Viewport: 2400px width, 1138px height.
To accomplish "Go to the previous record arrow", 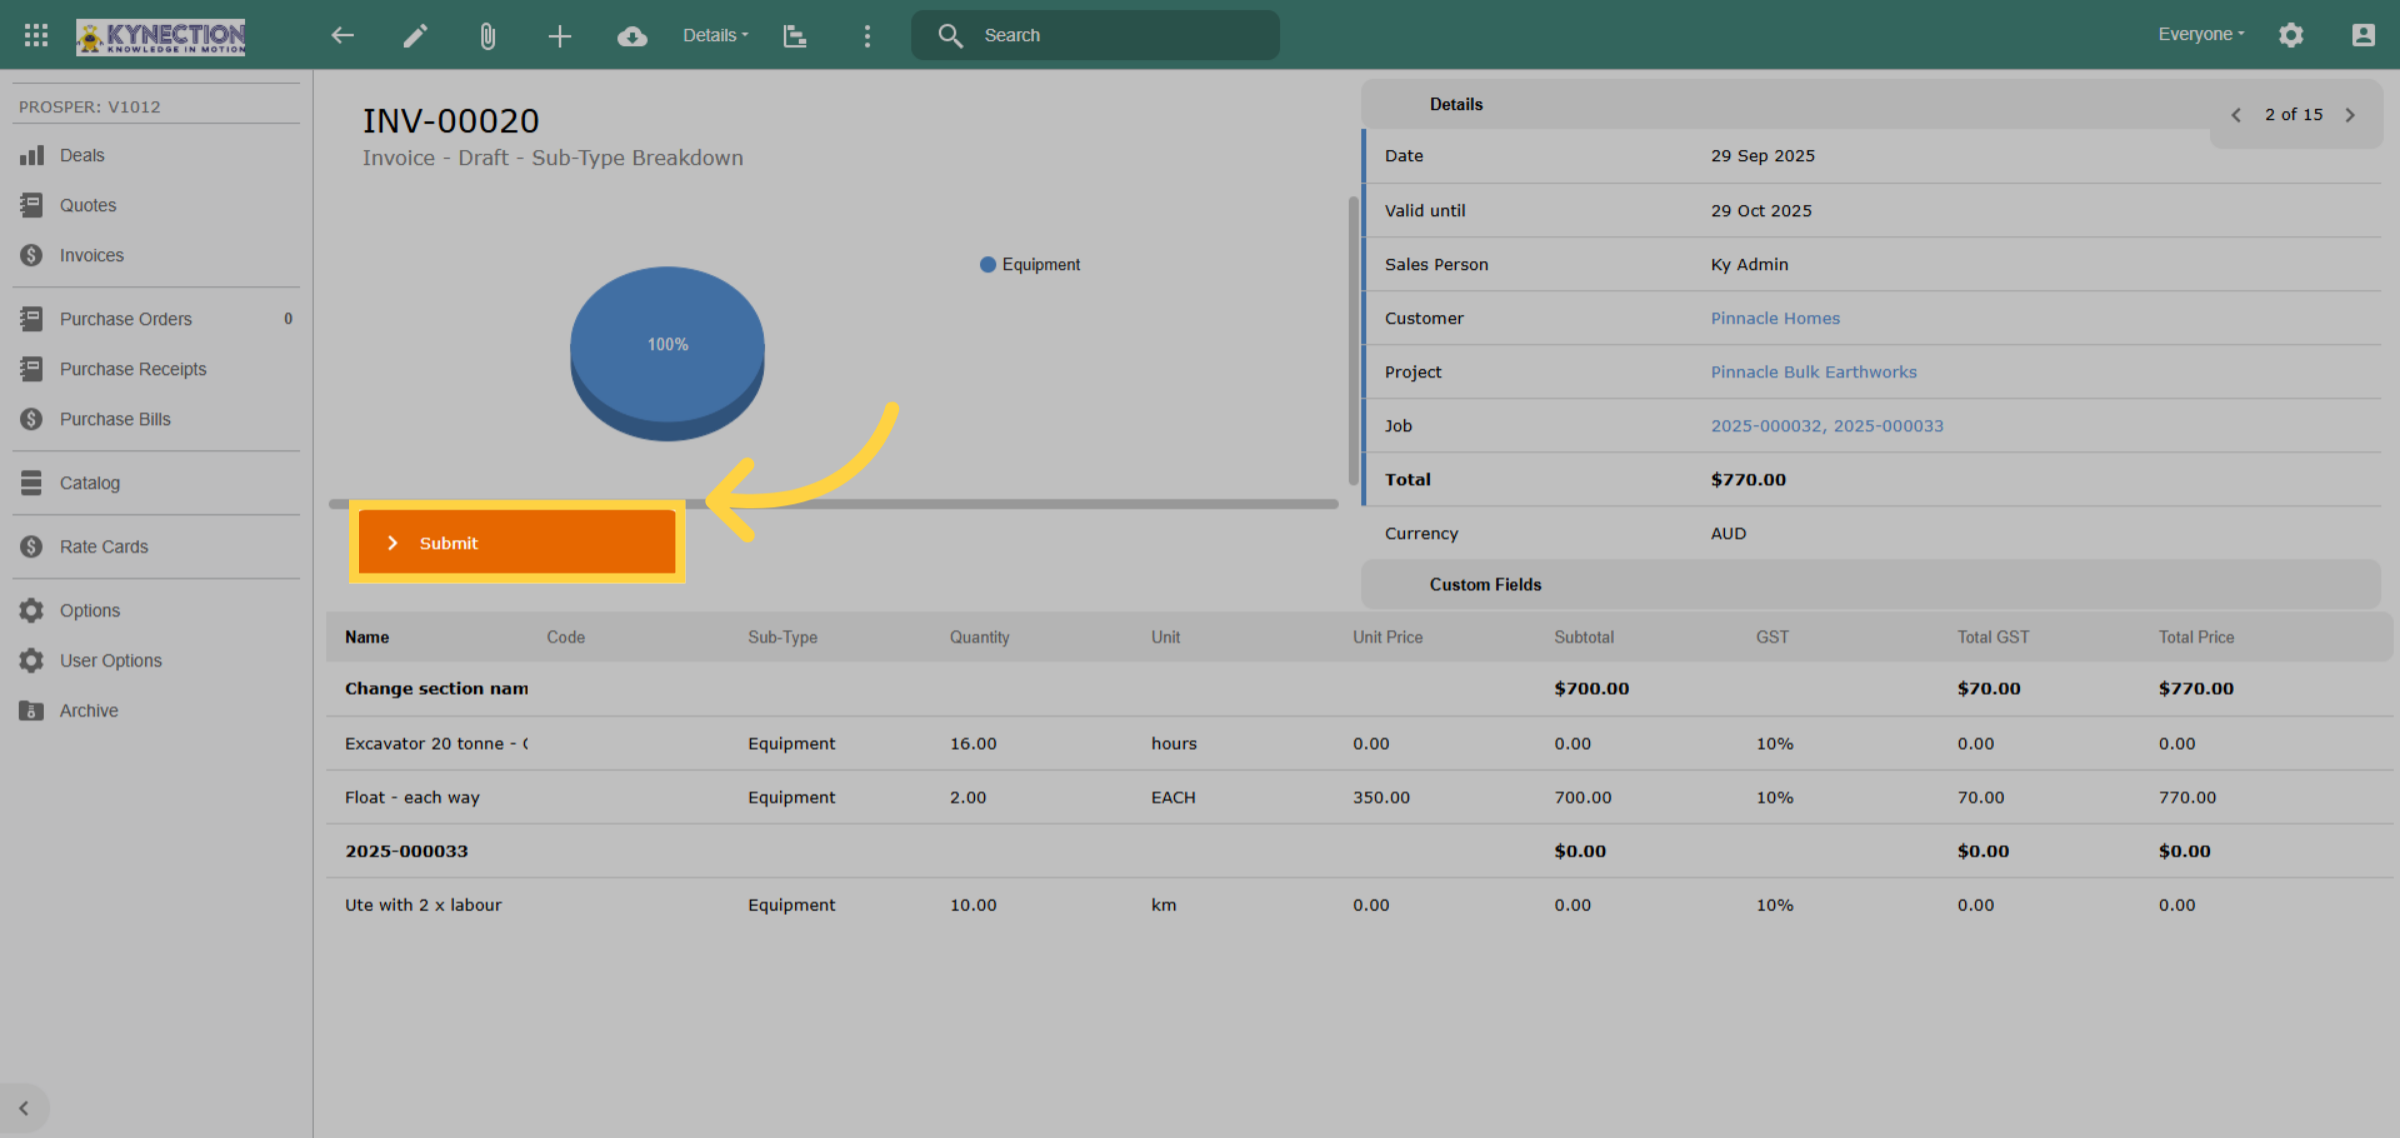I will (x=2237, y=115).
